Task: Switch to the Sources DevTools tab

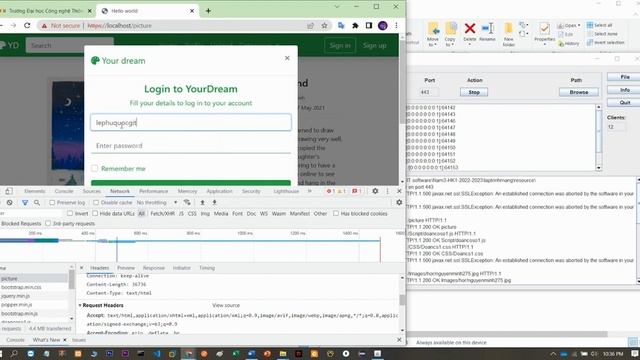Action: click(91, 191)
